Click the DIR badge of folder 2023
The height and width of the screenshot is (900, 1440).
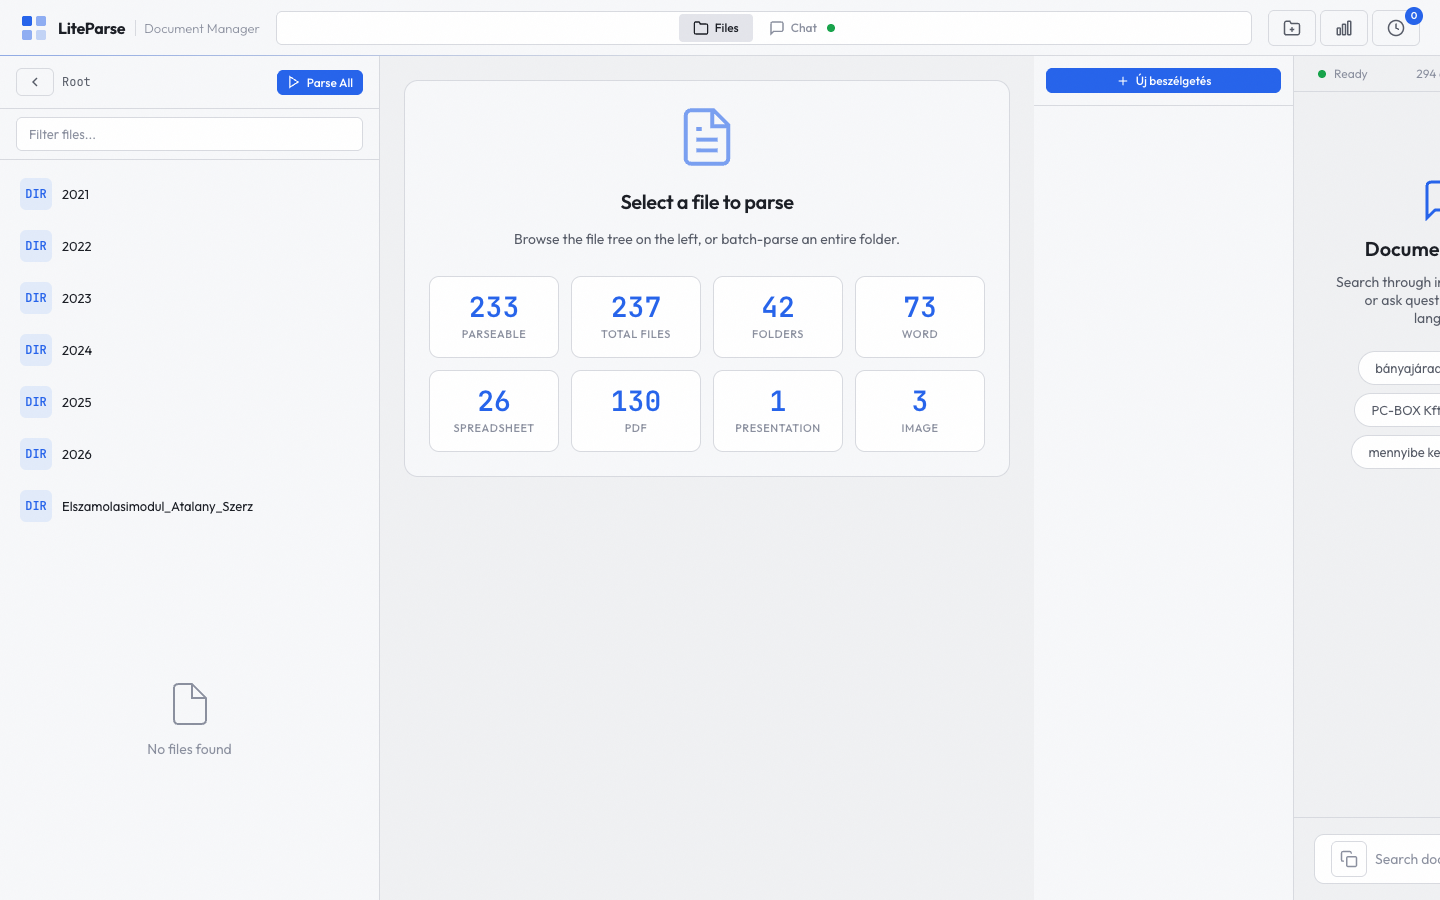(x=36, y=298)
